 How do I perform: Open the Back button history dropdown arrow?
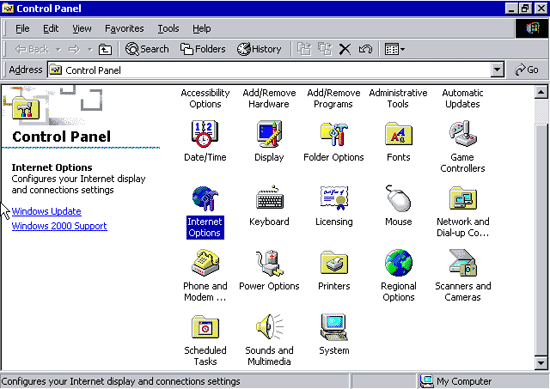(59, 49)
